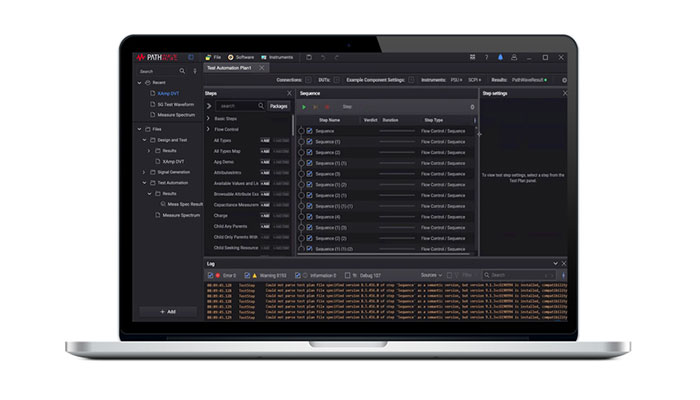Click the green Run play icon in Sequence toolbar
700x400 pixels.
[x=304, y=106]
